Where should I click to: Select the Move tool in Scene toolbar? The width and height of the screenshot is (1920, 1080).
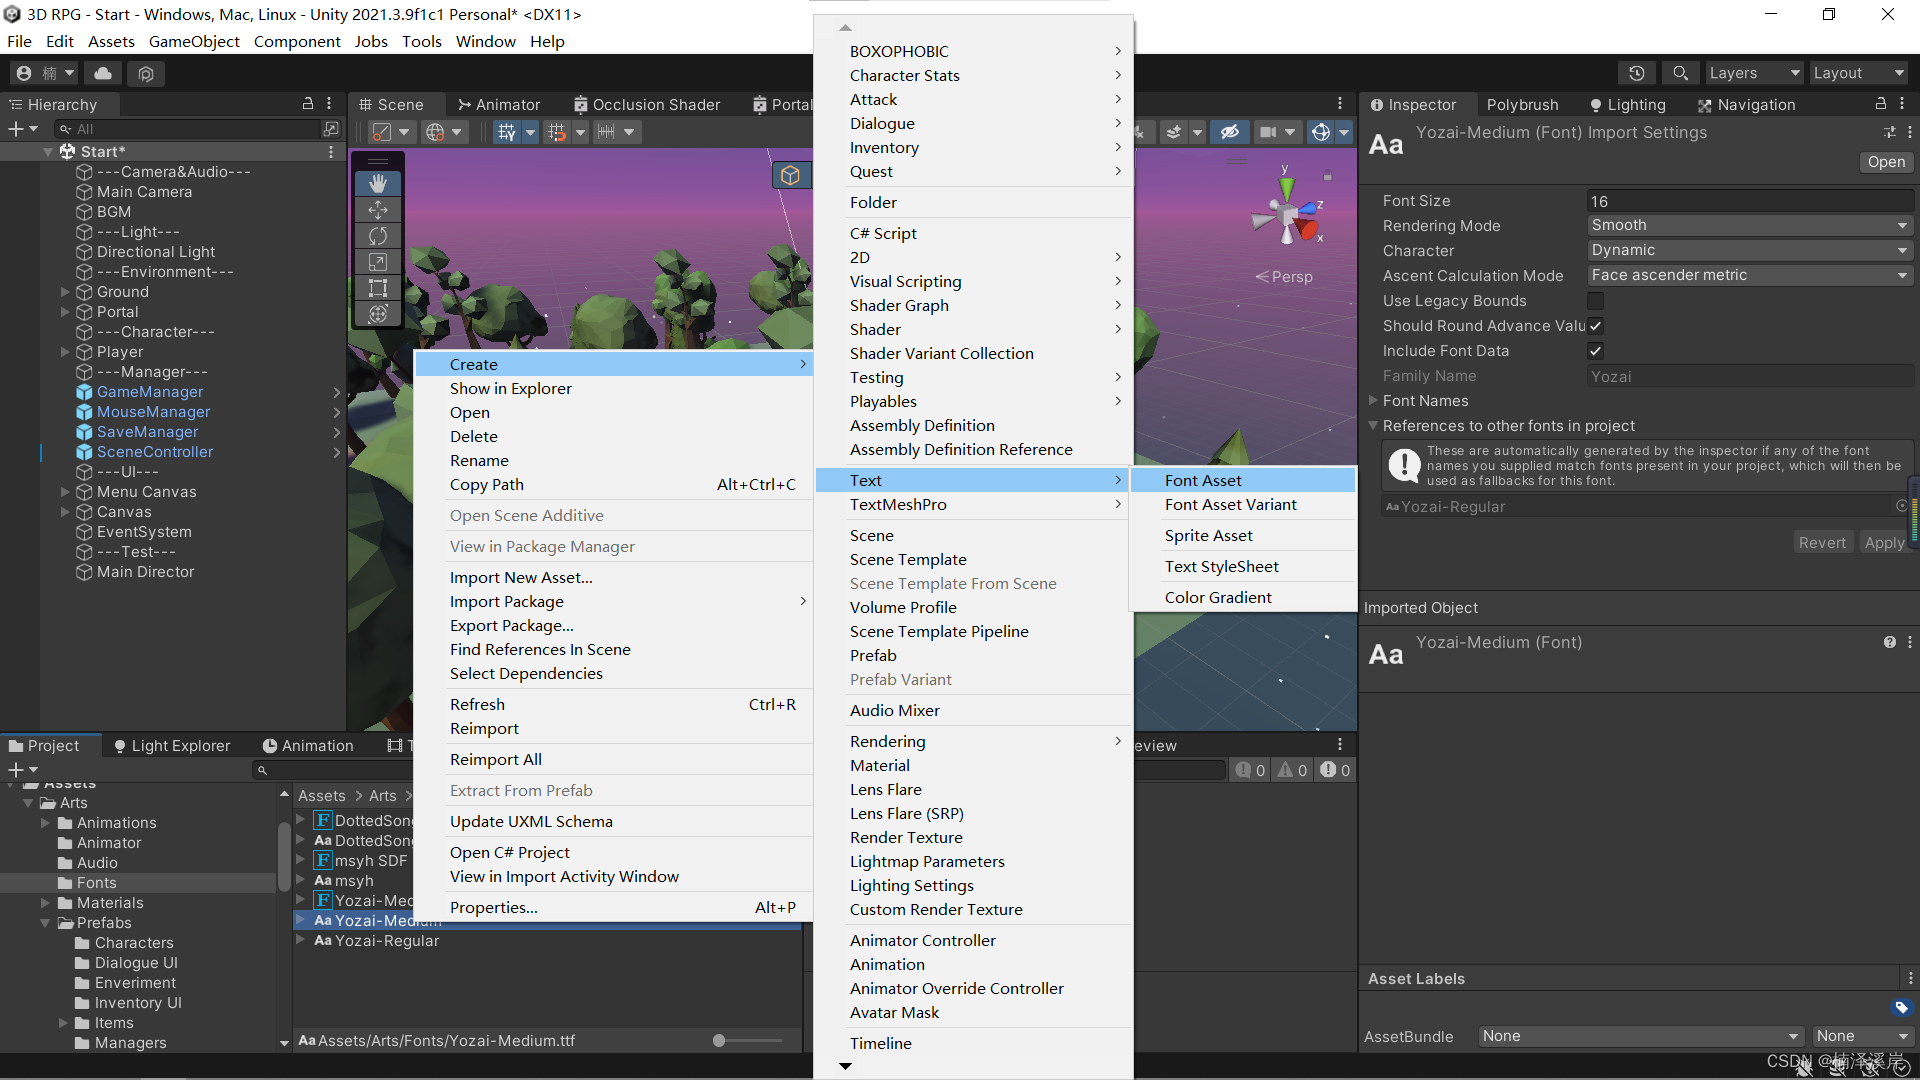click(x=378, y=209)
